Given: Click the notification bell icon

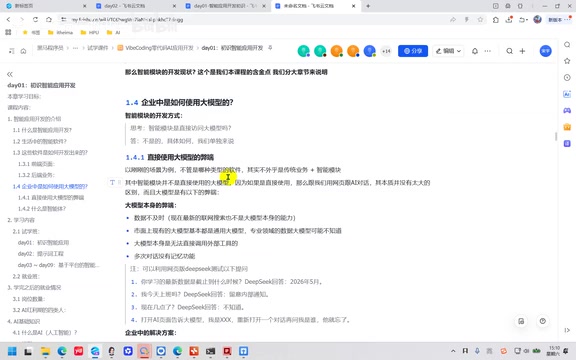Looking at the screenshot, I should (475, 51).
